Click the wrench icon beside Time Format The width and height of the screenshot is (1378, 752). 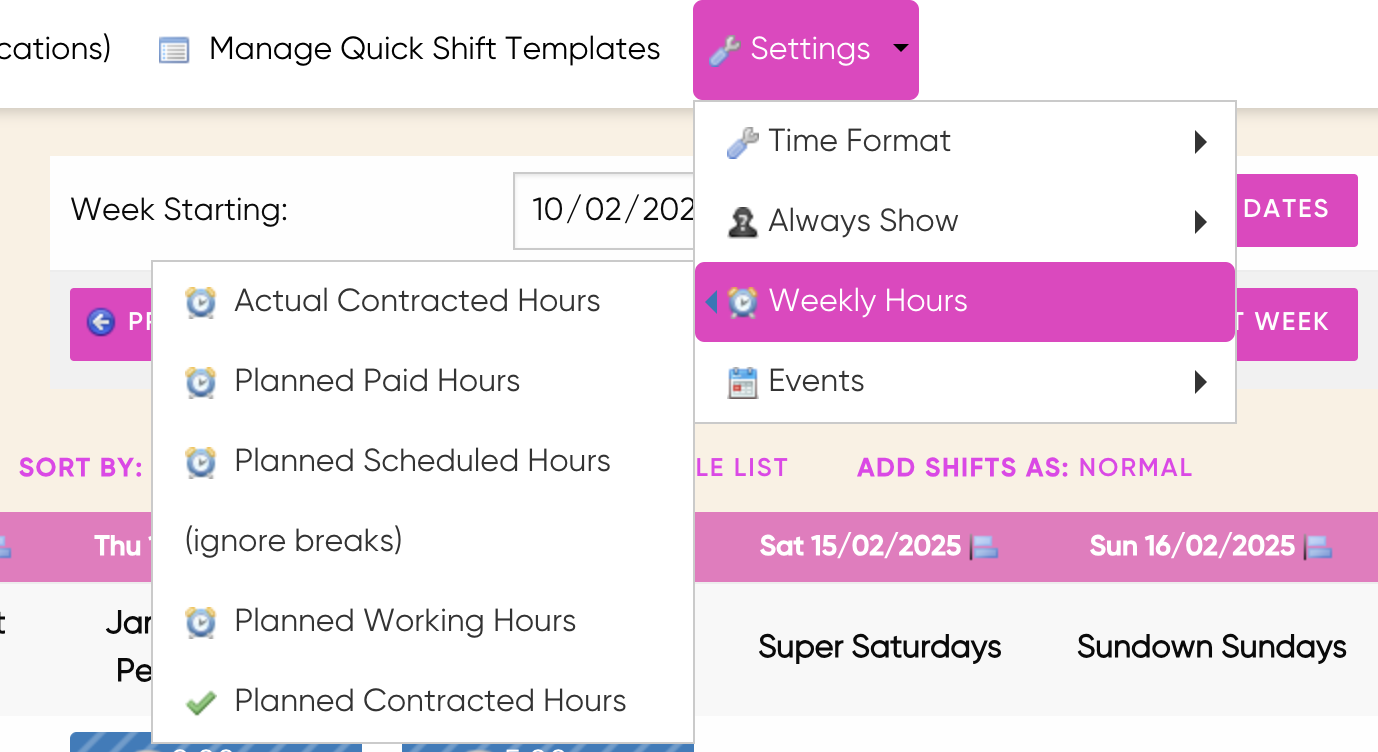[x=742, y=142]
